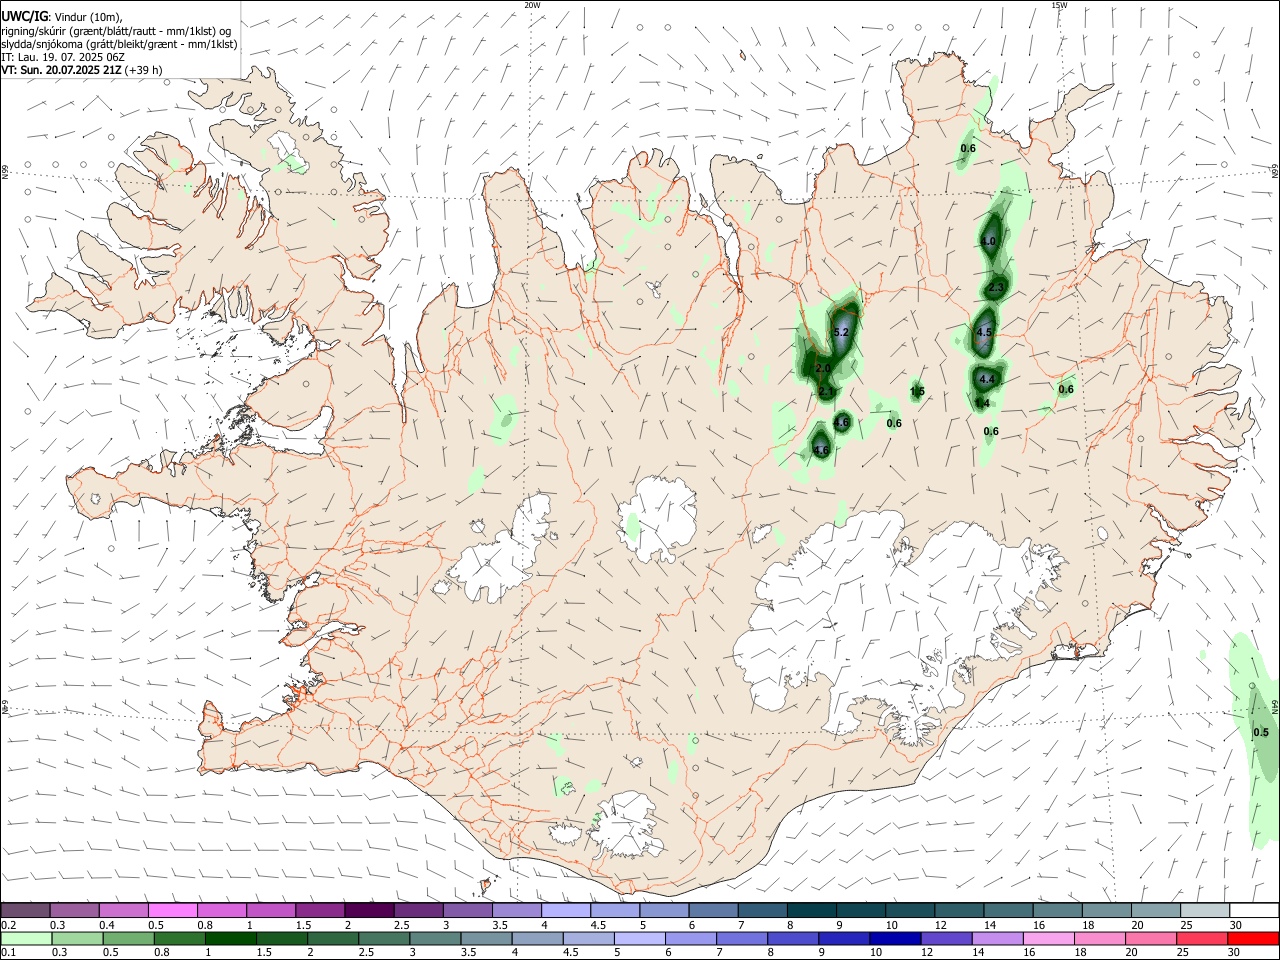
Task: Click the pale green 0.1 swatch in lower legend
Action: point(26,938)
